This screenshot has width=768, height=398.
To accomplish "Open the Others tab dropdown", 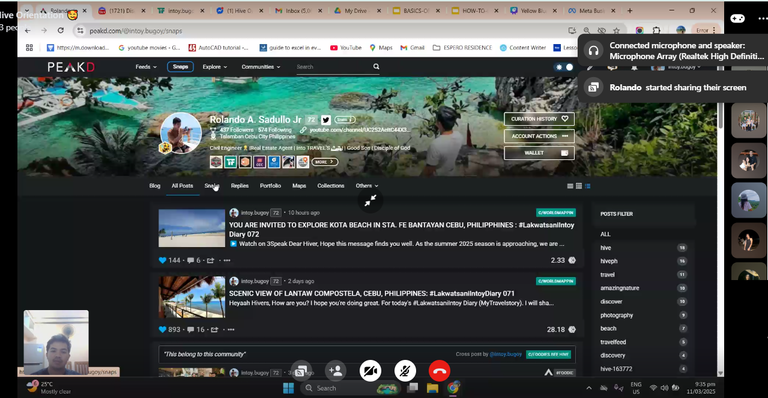I will point(367,186).
